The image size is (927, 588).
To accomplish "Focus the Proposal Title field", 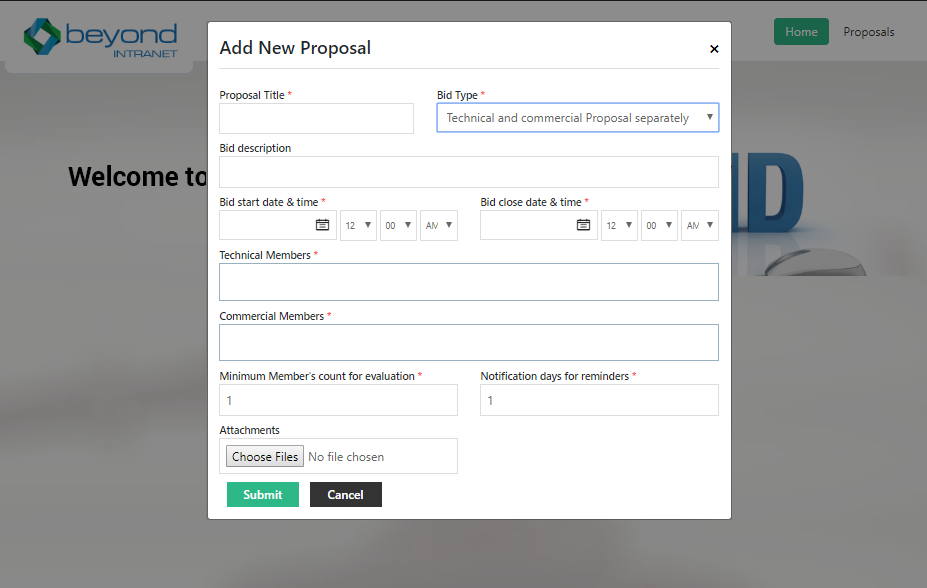I will (316, 118).
